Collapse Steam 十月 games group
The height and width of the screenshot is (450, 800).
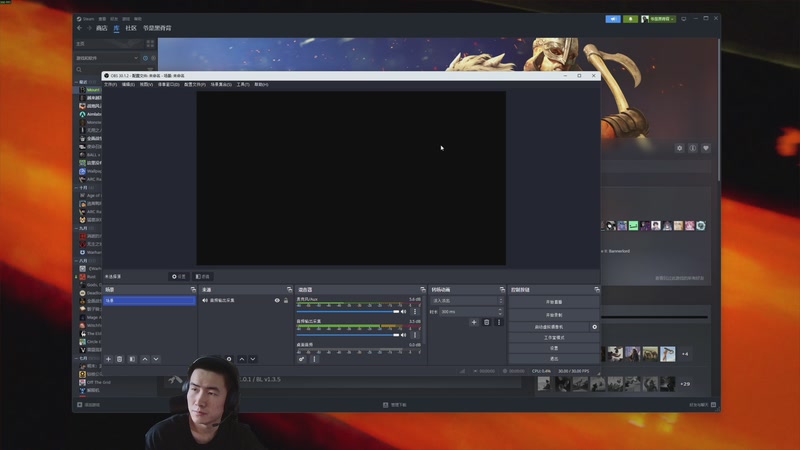[77, 188]
